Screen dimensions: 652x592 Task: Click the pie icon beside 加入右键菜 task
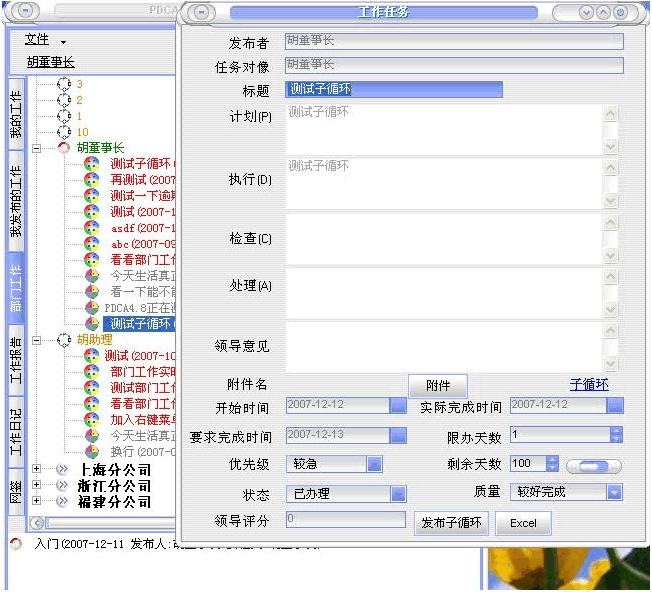coord(91,419)
